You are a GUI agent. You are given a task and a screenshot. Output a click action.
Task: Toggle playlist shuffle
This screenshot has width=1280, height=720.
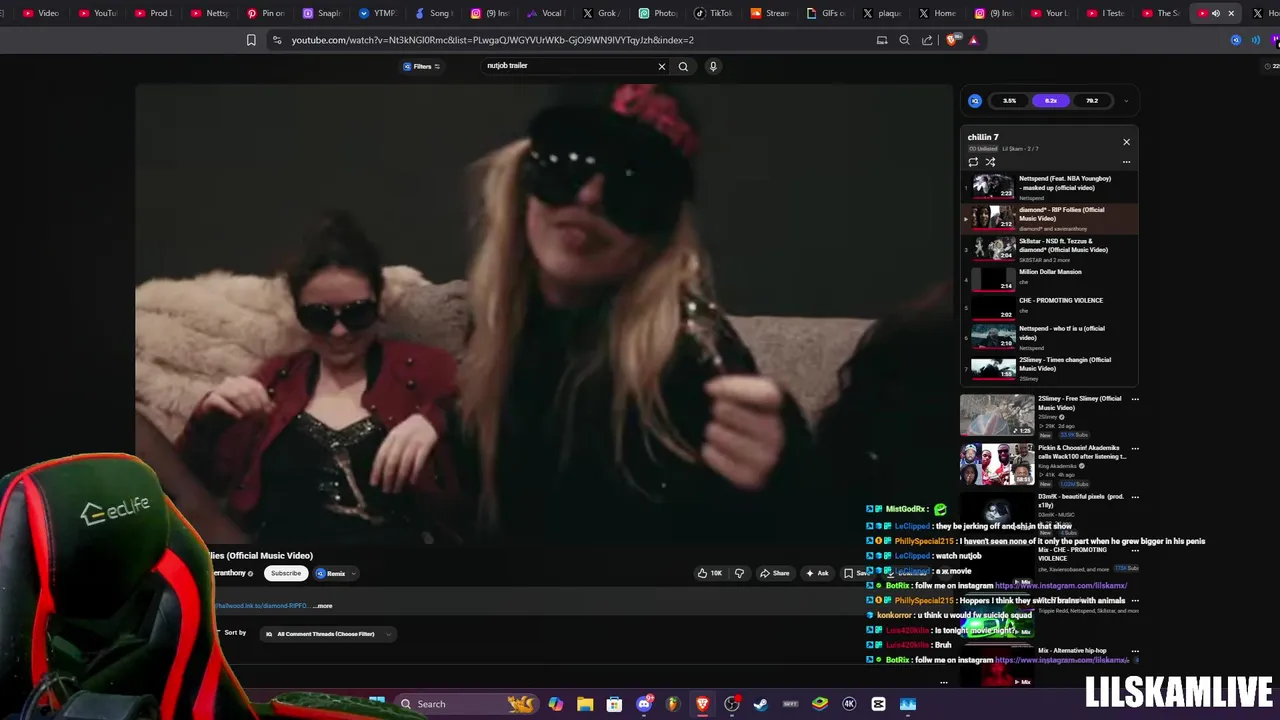990,162
